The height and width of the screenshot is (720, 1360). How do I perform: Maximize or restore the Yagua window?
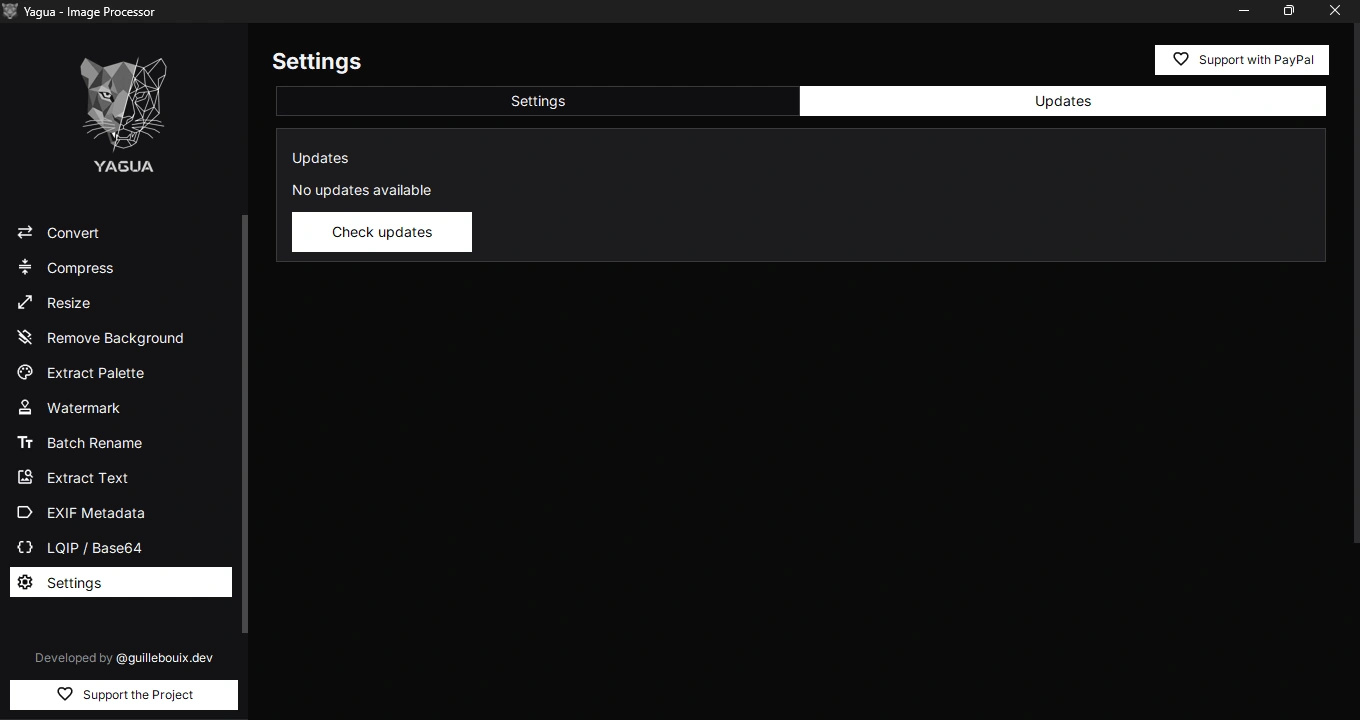1289,11
